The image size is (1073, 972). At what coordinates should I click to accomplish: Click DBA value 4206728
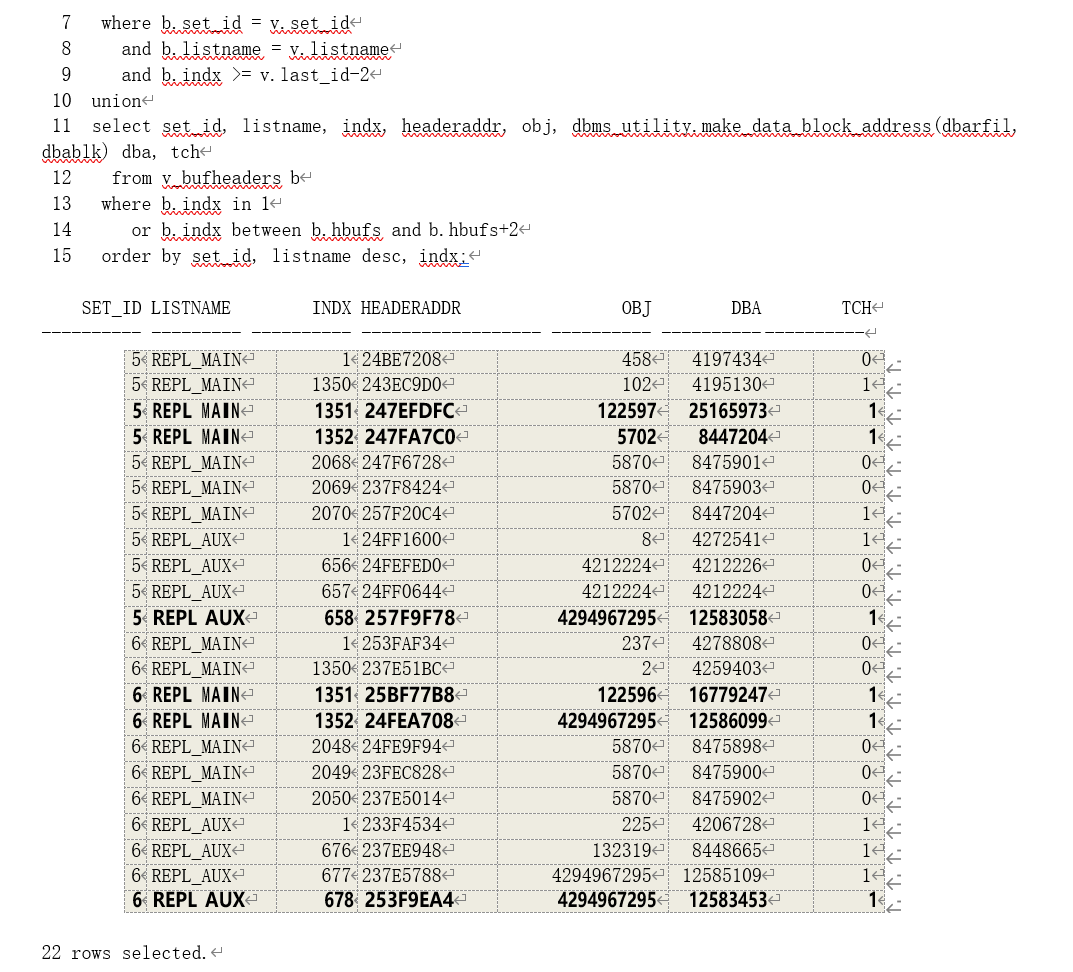pos(727,825)
